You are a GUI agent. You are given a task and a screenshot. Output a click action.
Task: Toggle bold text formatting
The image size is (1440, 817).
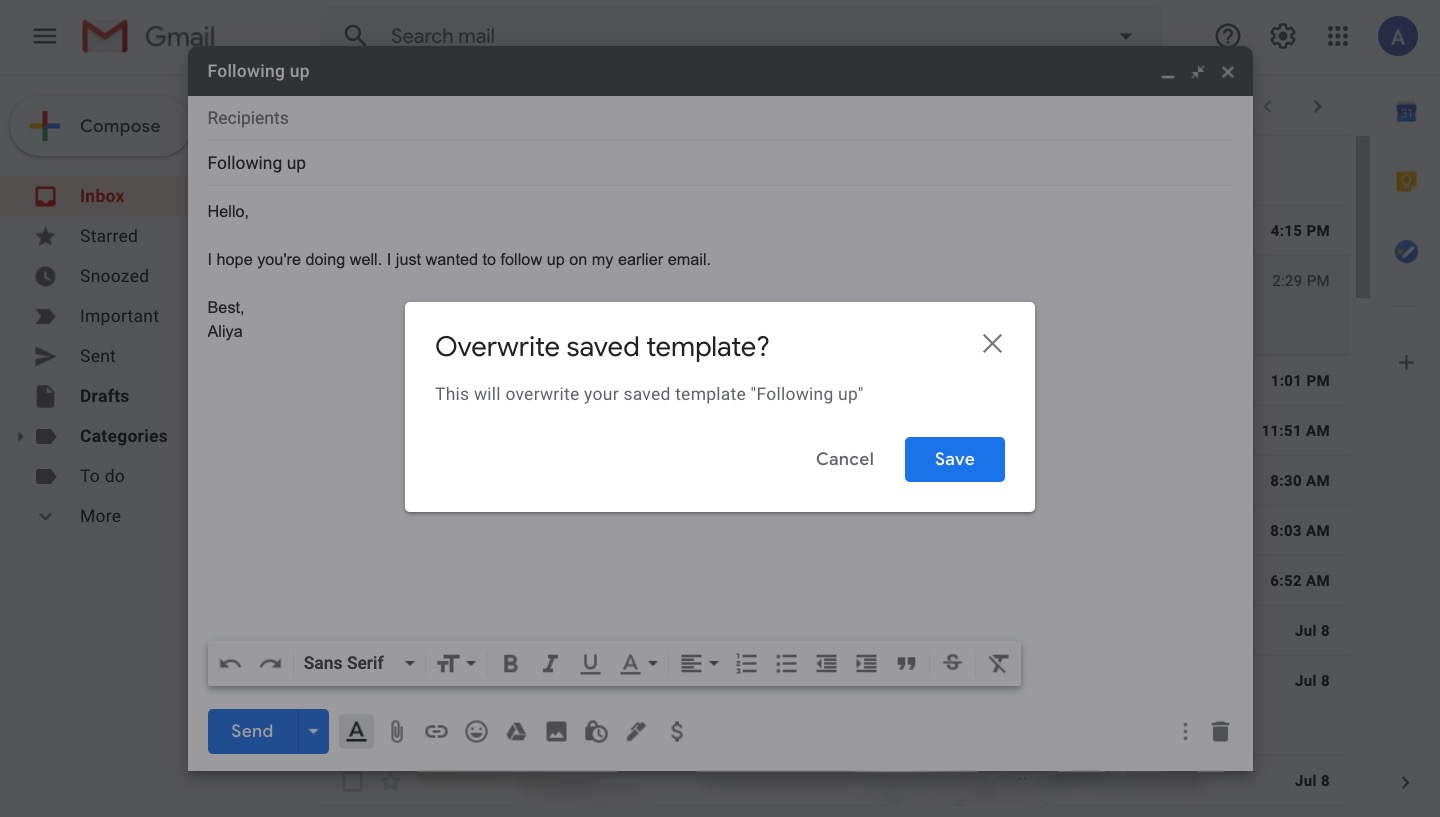click(510, 664)
